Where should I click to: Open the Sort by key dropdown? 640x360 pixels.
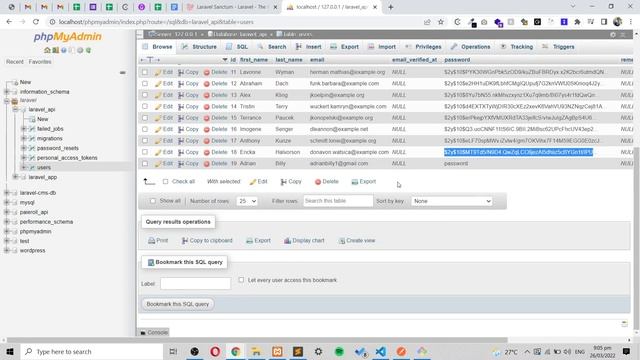(x=452, y=201)
